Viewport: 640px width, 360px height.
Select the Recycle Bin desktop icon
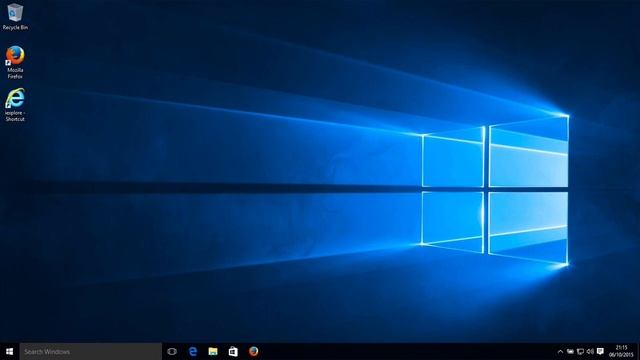click(x=15, y=16)
